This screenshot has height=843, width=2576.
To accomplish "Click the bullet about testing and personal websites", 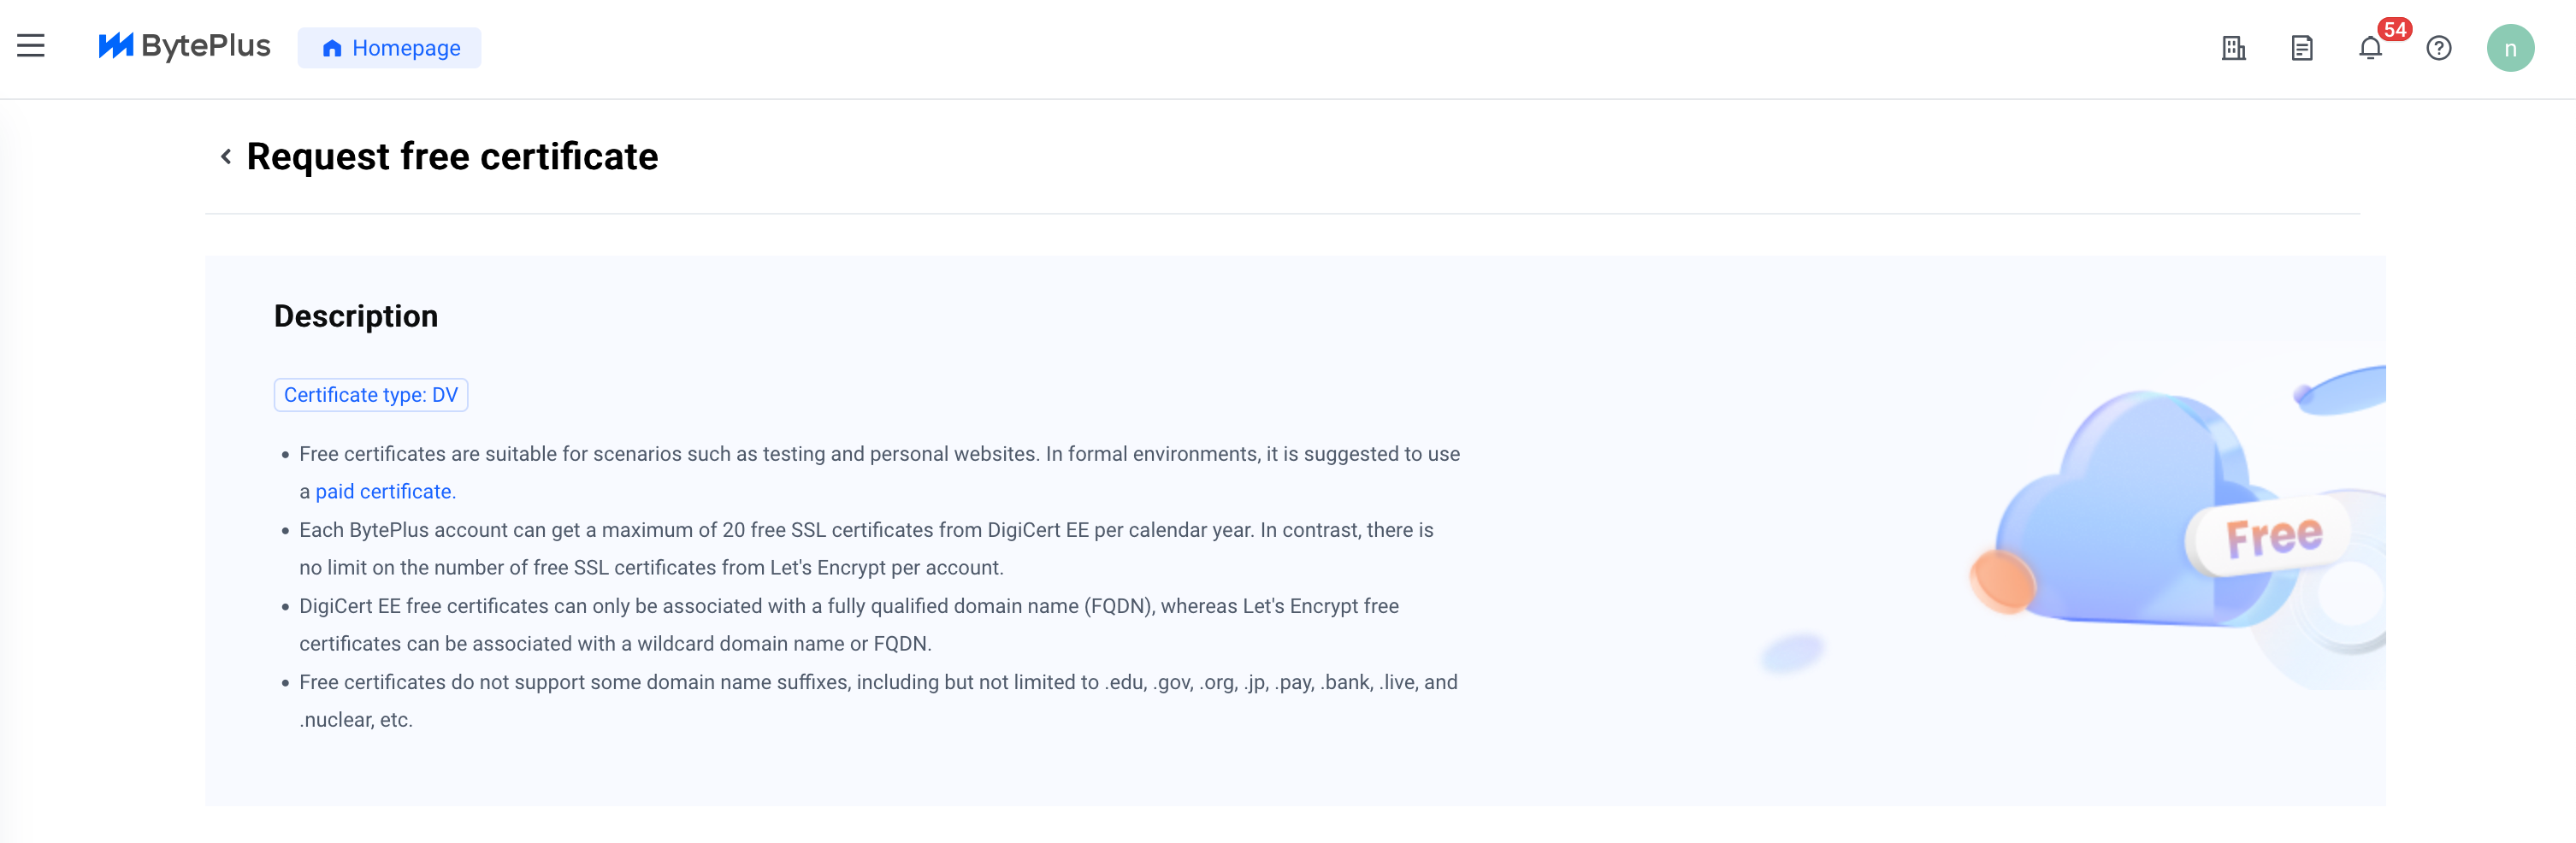I will point(879,473).
